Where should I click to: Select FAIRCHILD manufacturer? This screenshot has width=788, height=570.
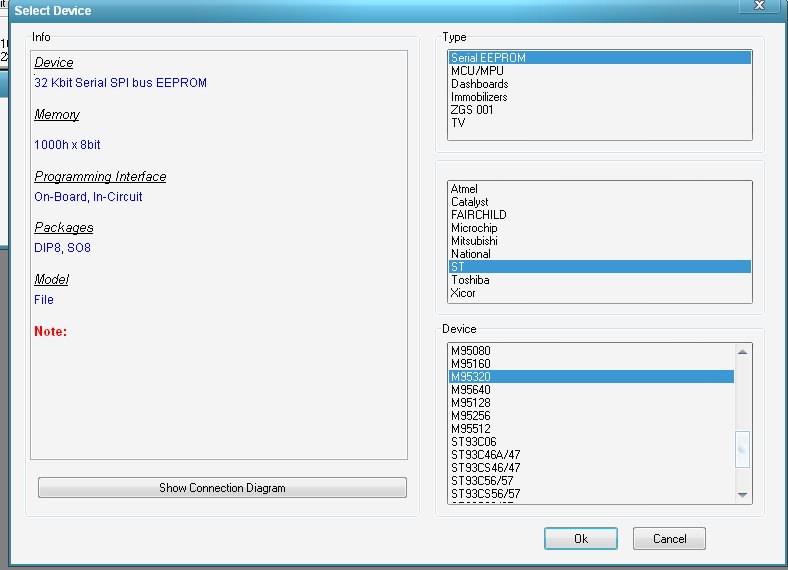(x=600, y=215)
